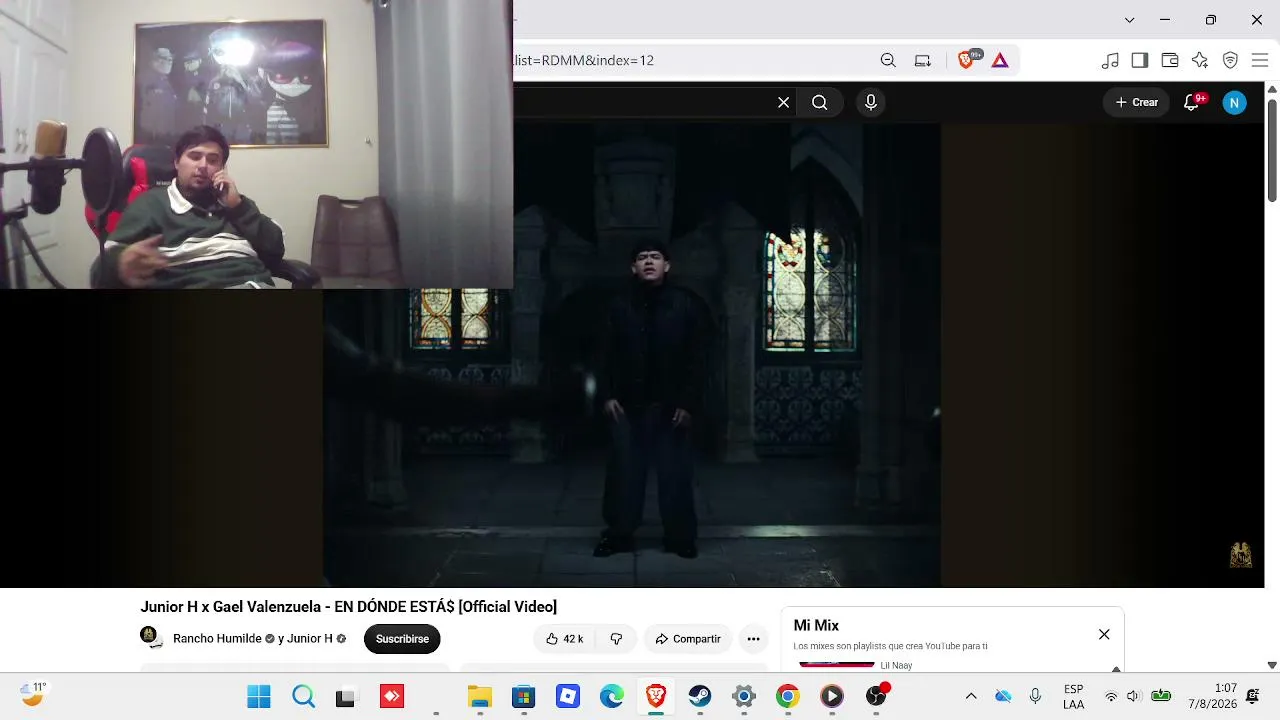Open the clock showing 1:07 7/8/2026
The width and height of the screenshot is (1280, 720).
tap(1212, 696)
